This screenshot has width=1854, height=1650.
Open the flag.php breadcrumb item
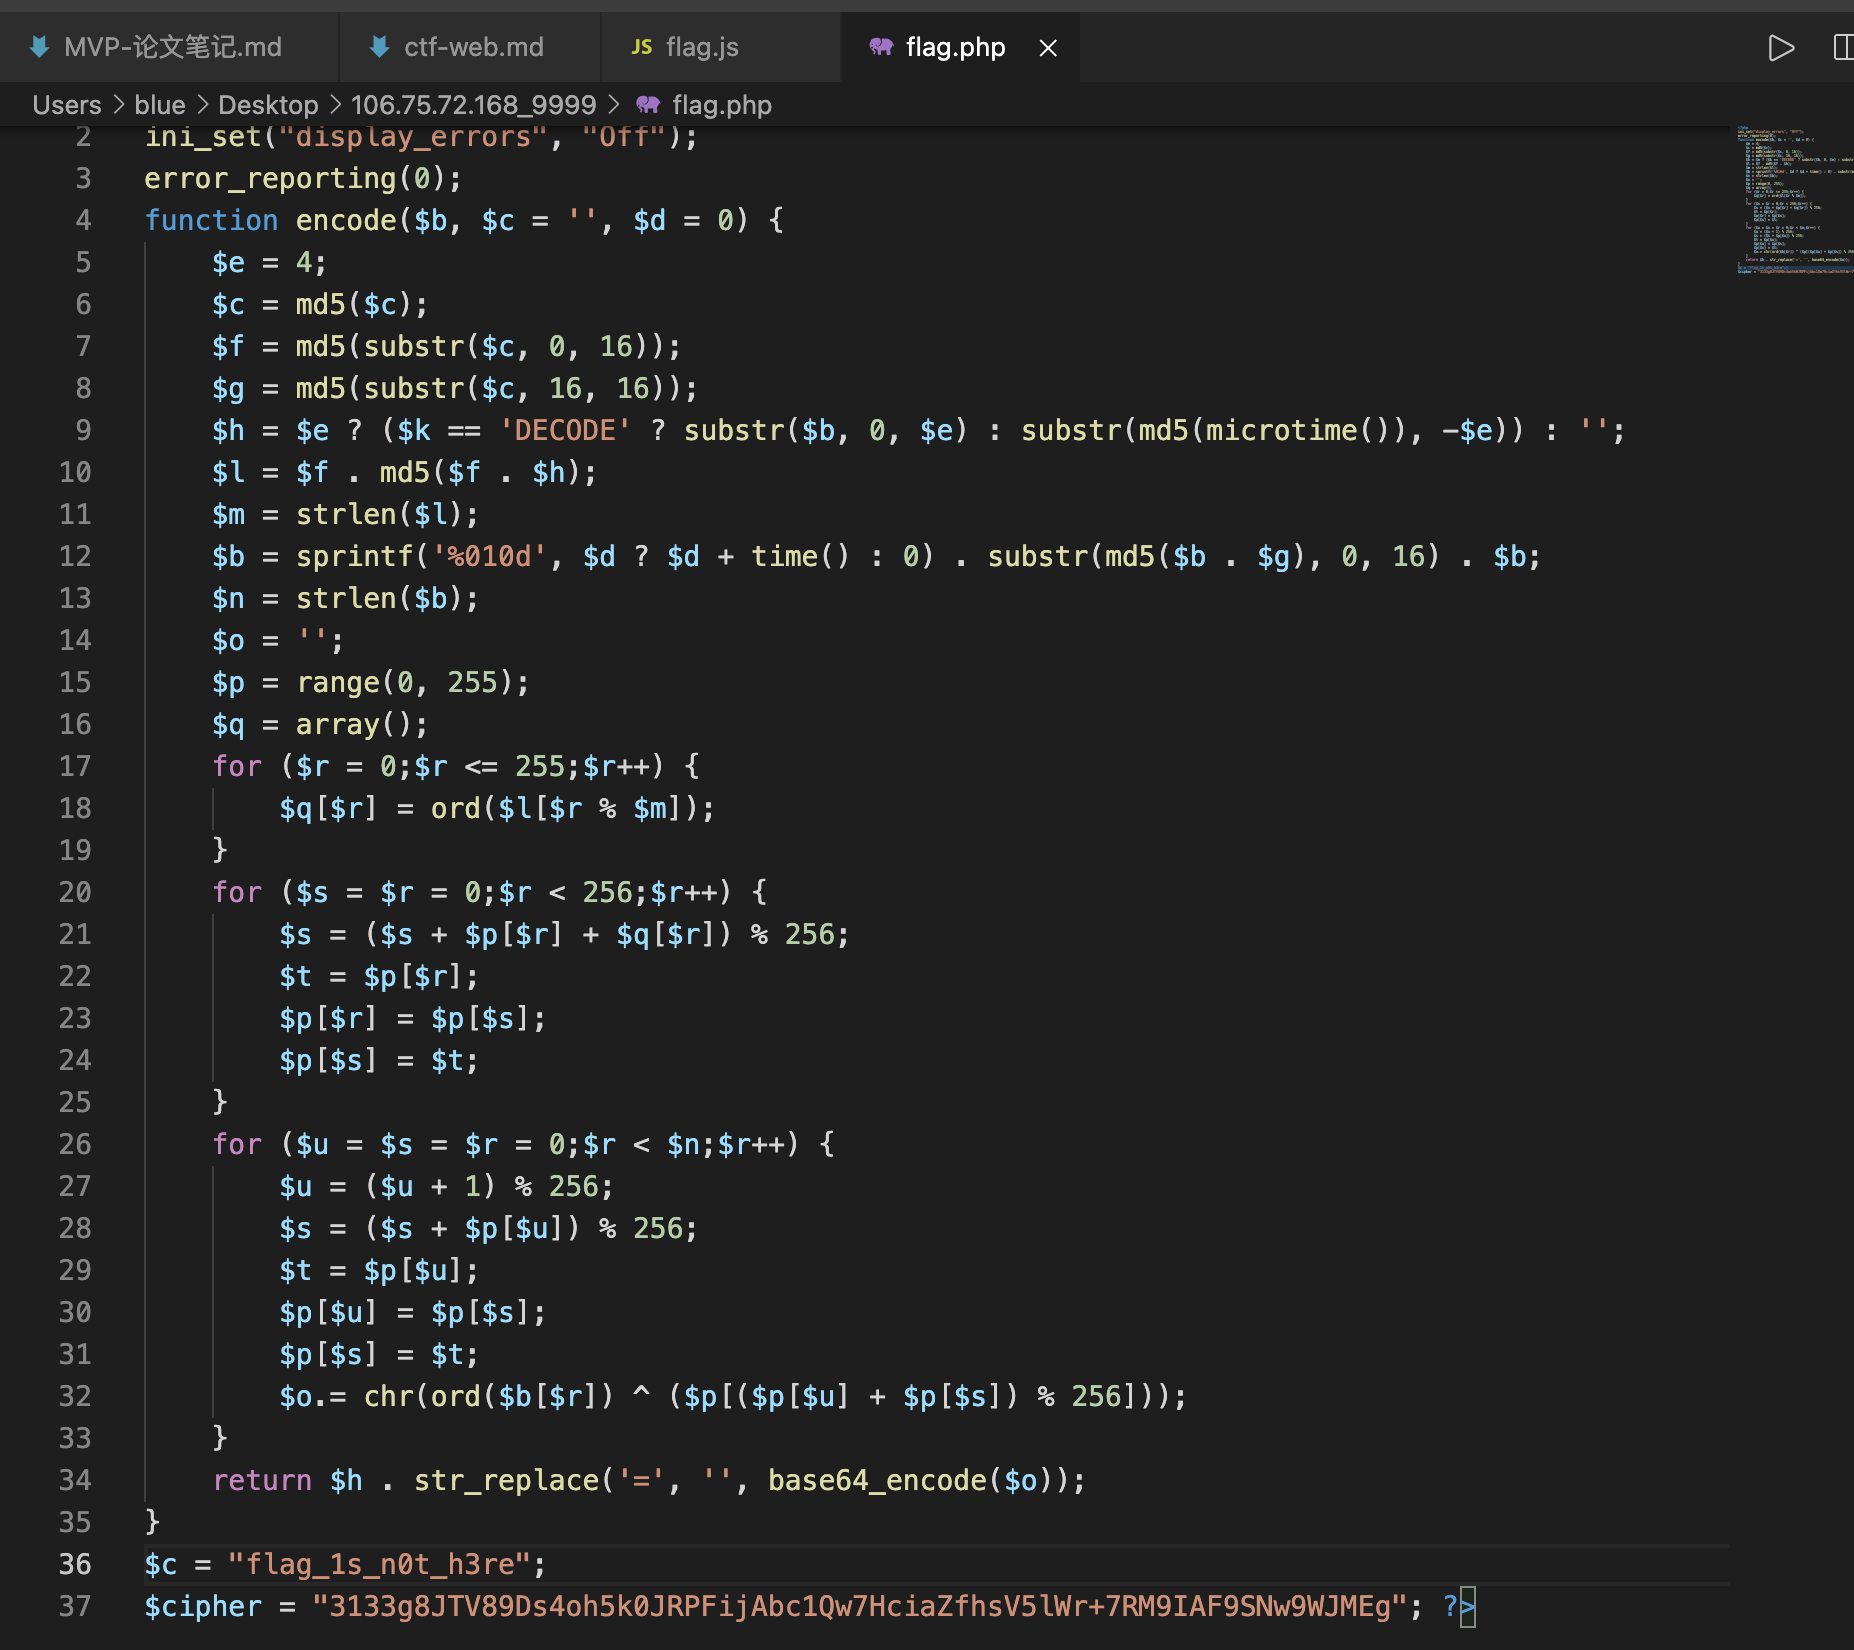[722, 105]
